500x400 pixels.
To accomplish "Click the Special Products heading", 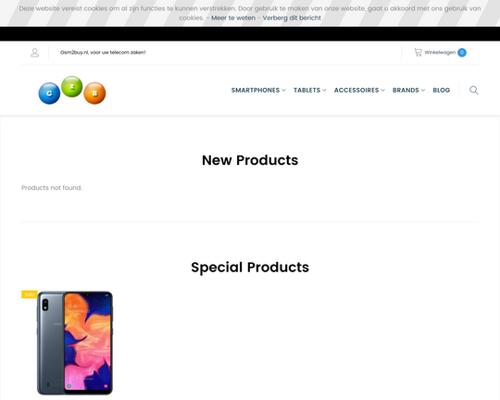I will [250, 267].
